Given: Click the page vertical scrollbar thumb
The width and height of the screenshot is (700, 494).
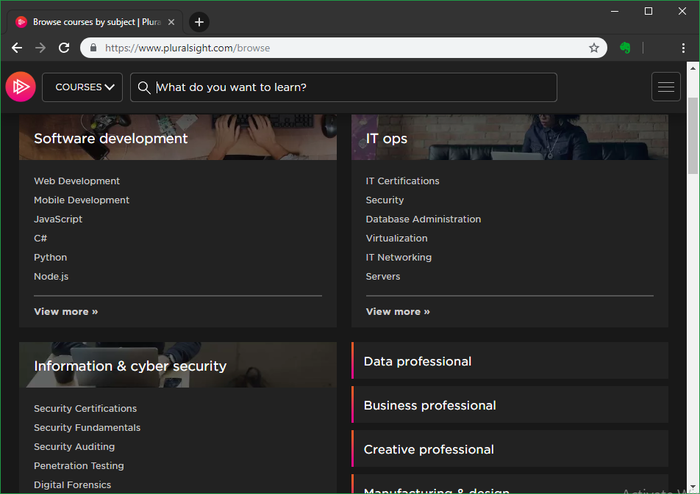Looking at the screenshot, I should (x=692, y=136).
